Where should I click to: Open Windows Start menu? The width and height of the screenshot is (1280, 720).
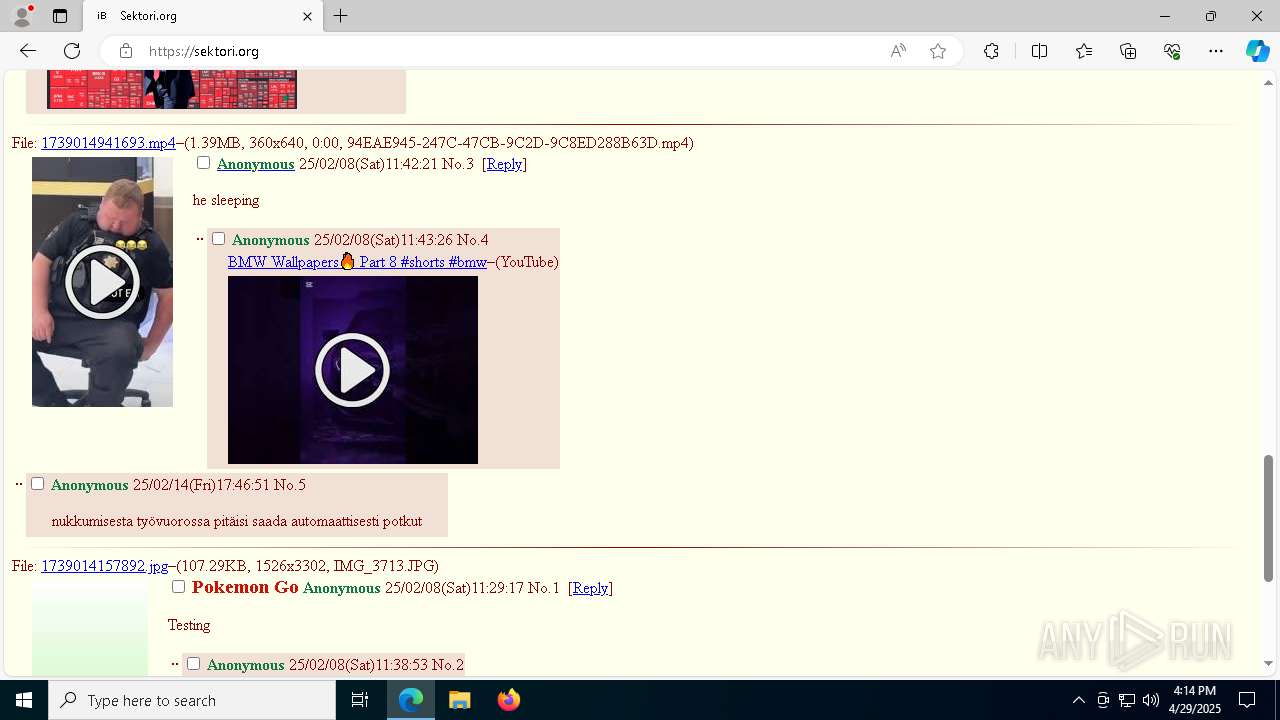pos(24,700)
